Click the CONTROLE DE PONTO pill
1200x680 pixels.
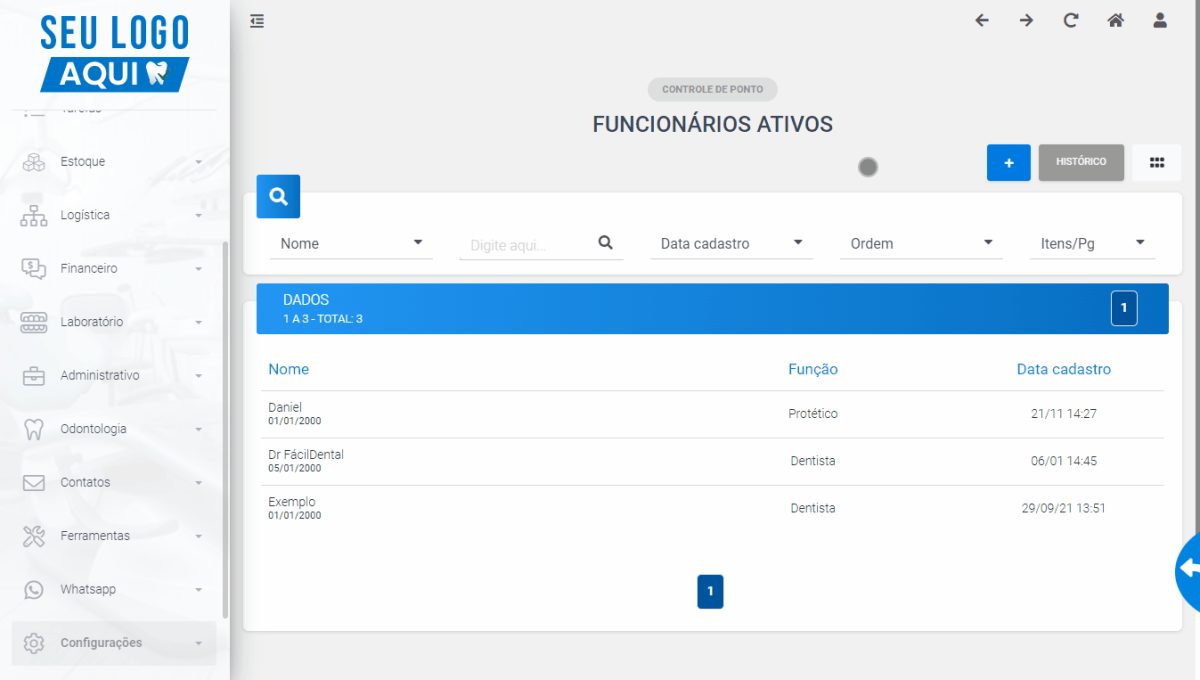[x=712, y=89]
